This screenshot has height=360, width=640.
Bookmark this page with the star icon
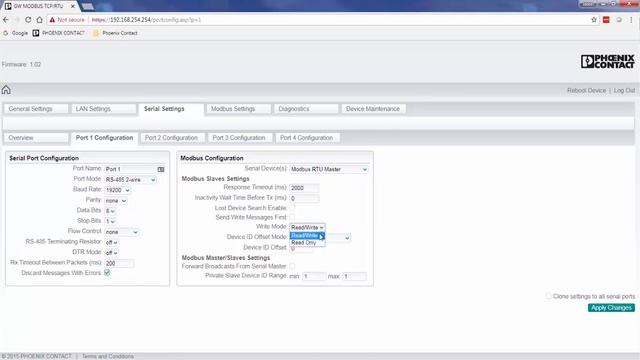coord(594,20)
